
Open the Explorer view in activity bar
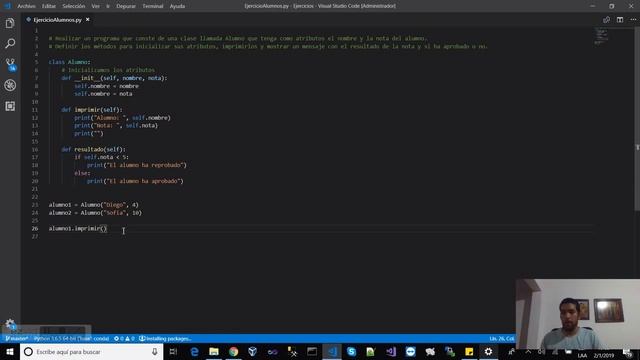[10, 23]
